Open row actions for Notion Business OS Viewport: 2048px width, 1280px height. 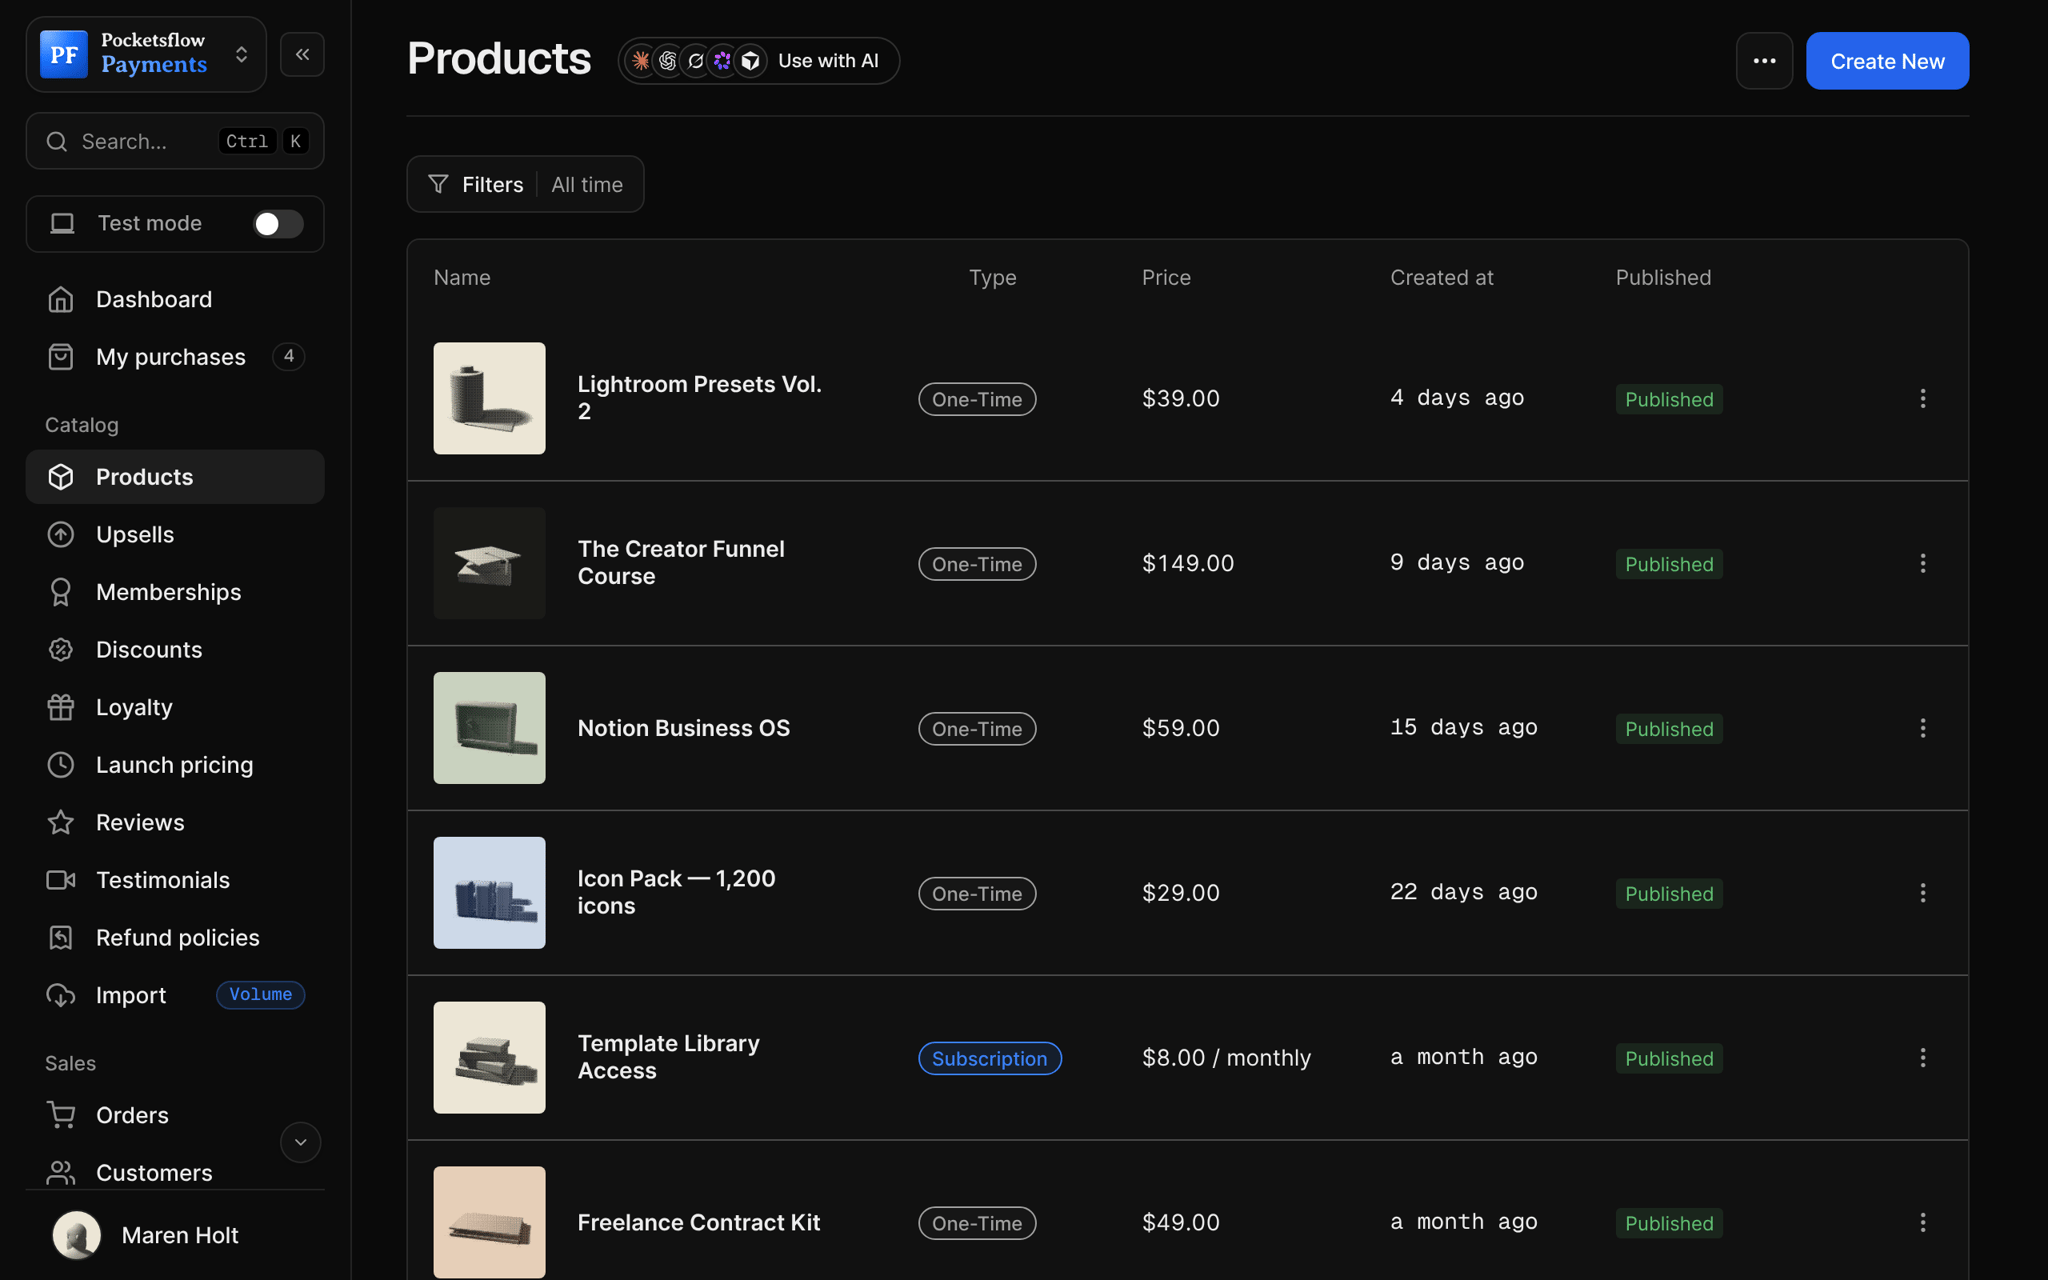(1922, 728)
